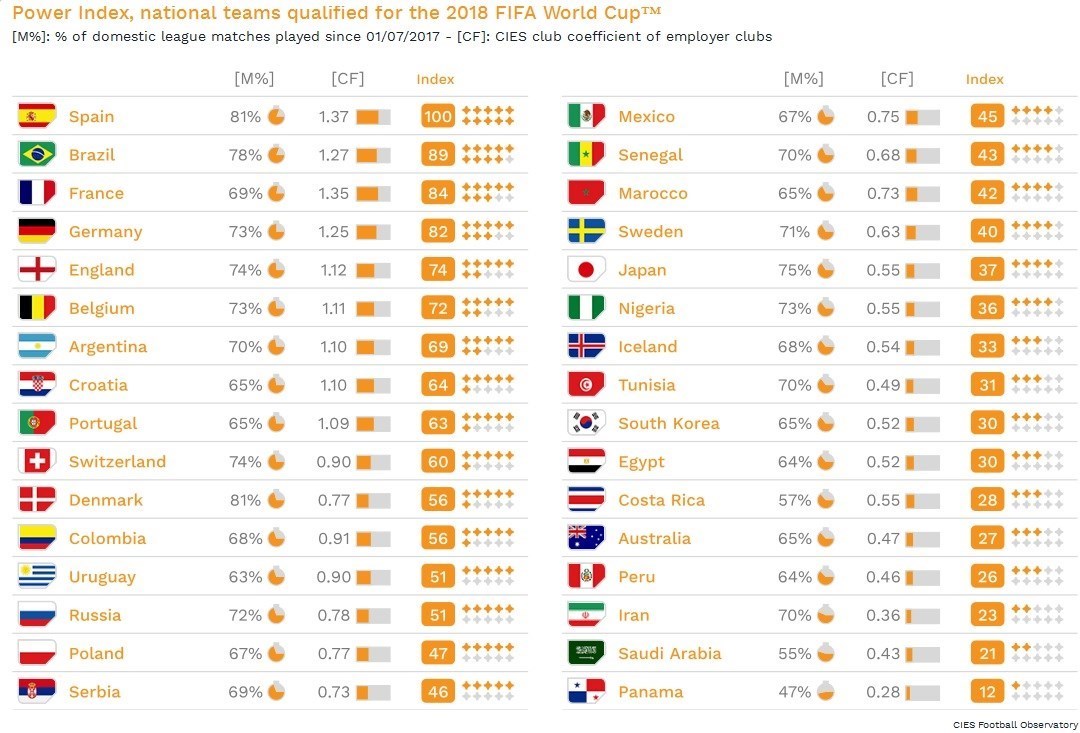Click the Costa Rica country name
Viewport: 1080px width, 733px height.
click(661, 500)
